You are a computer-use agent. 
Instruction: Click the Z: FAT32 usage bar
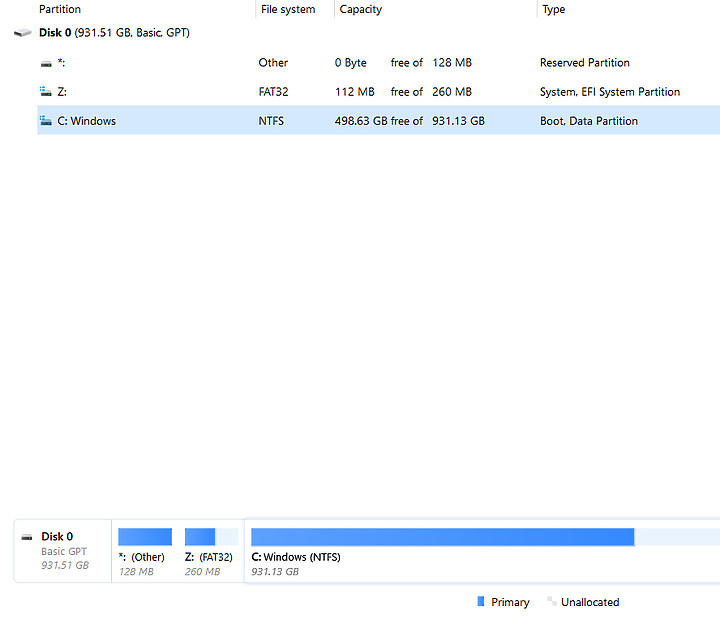click(211, 537)
